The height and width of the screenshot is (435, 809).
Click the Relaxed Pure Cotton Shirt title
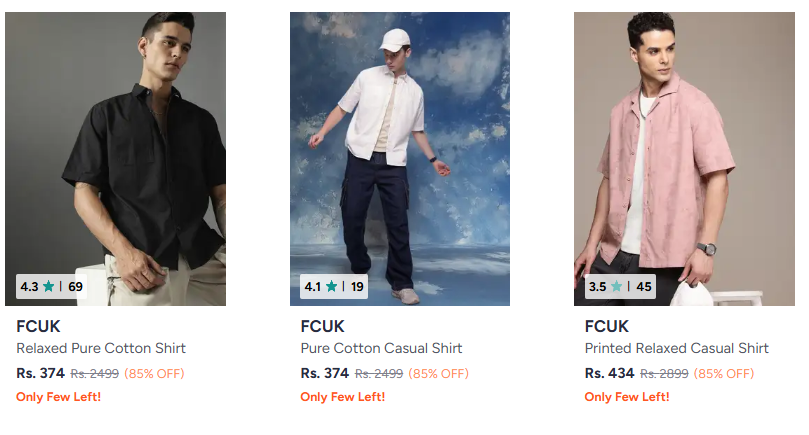101,348
